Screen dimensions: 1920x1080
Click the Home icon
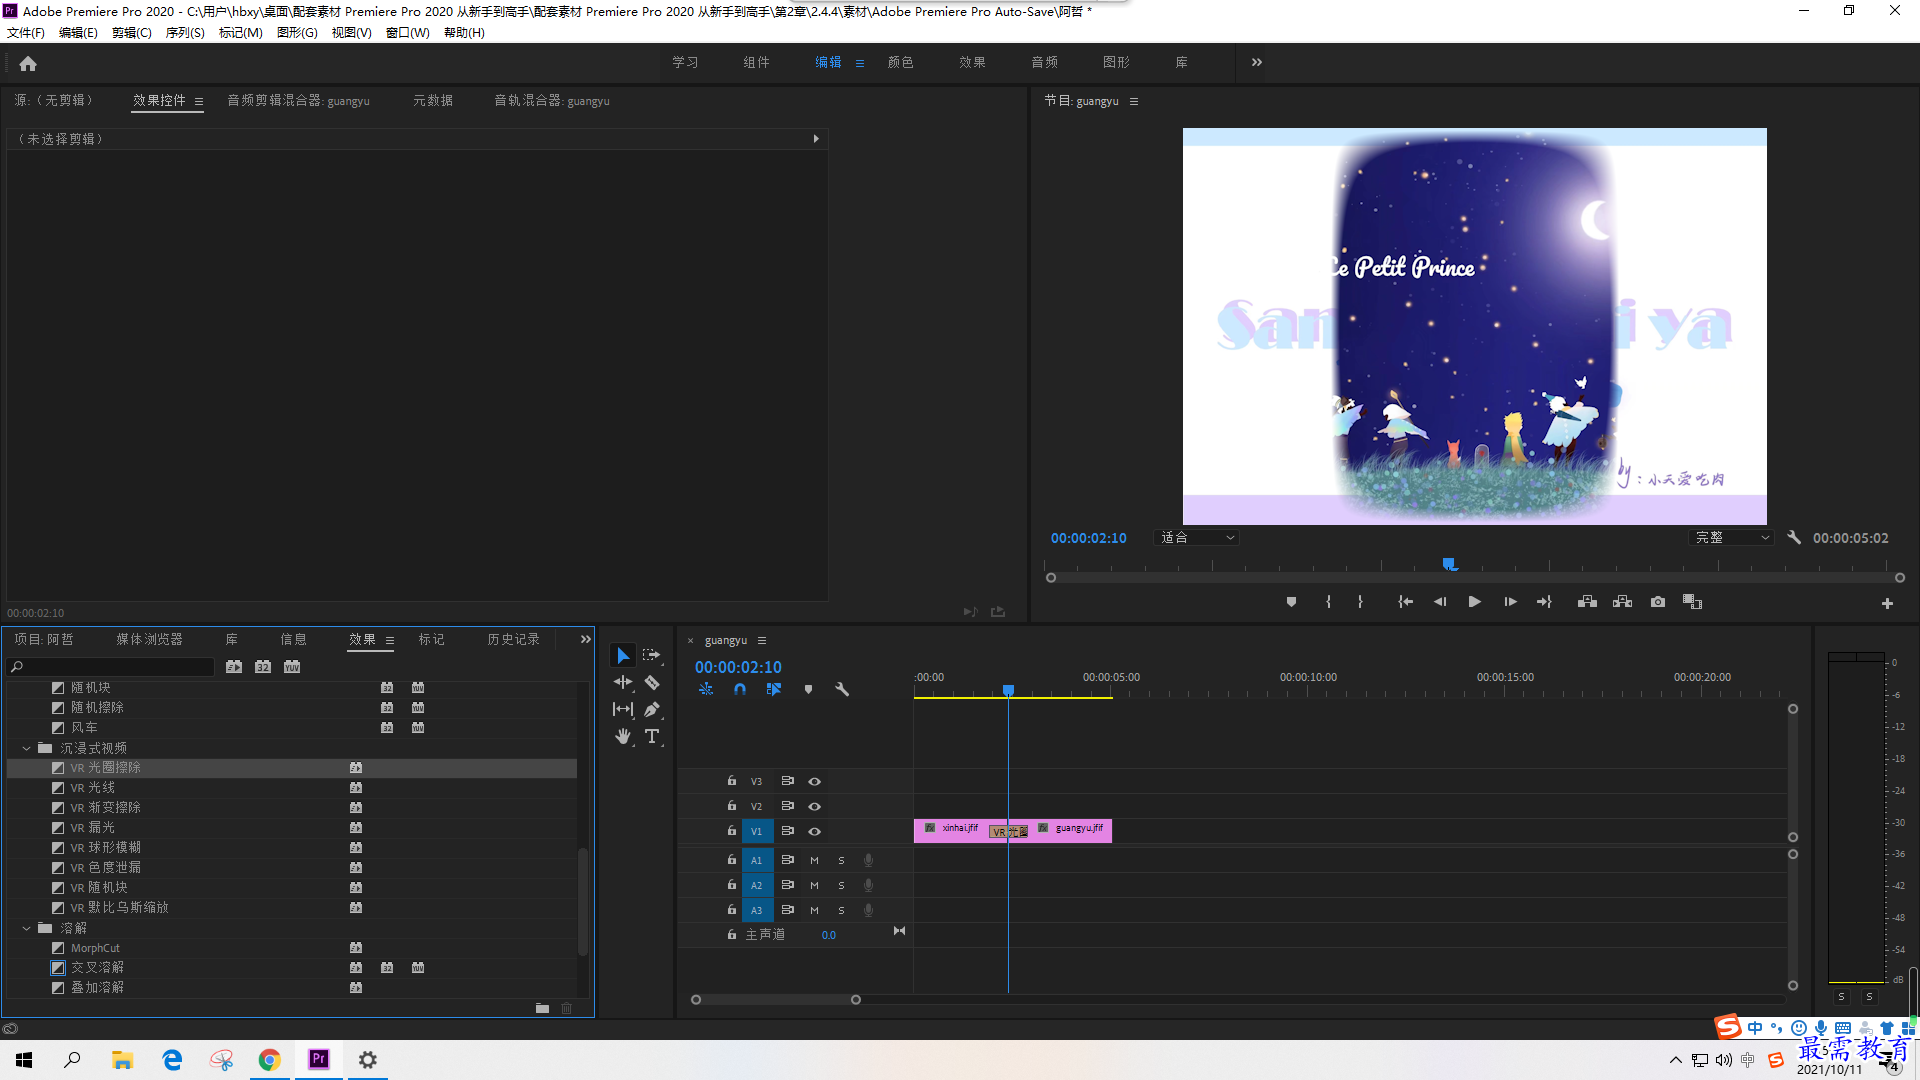pyautogui.click(x=28, y=63)
